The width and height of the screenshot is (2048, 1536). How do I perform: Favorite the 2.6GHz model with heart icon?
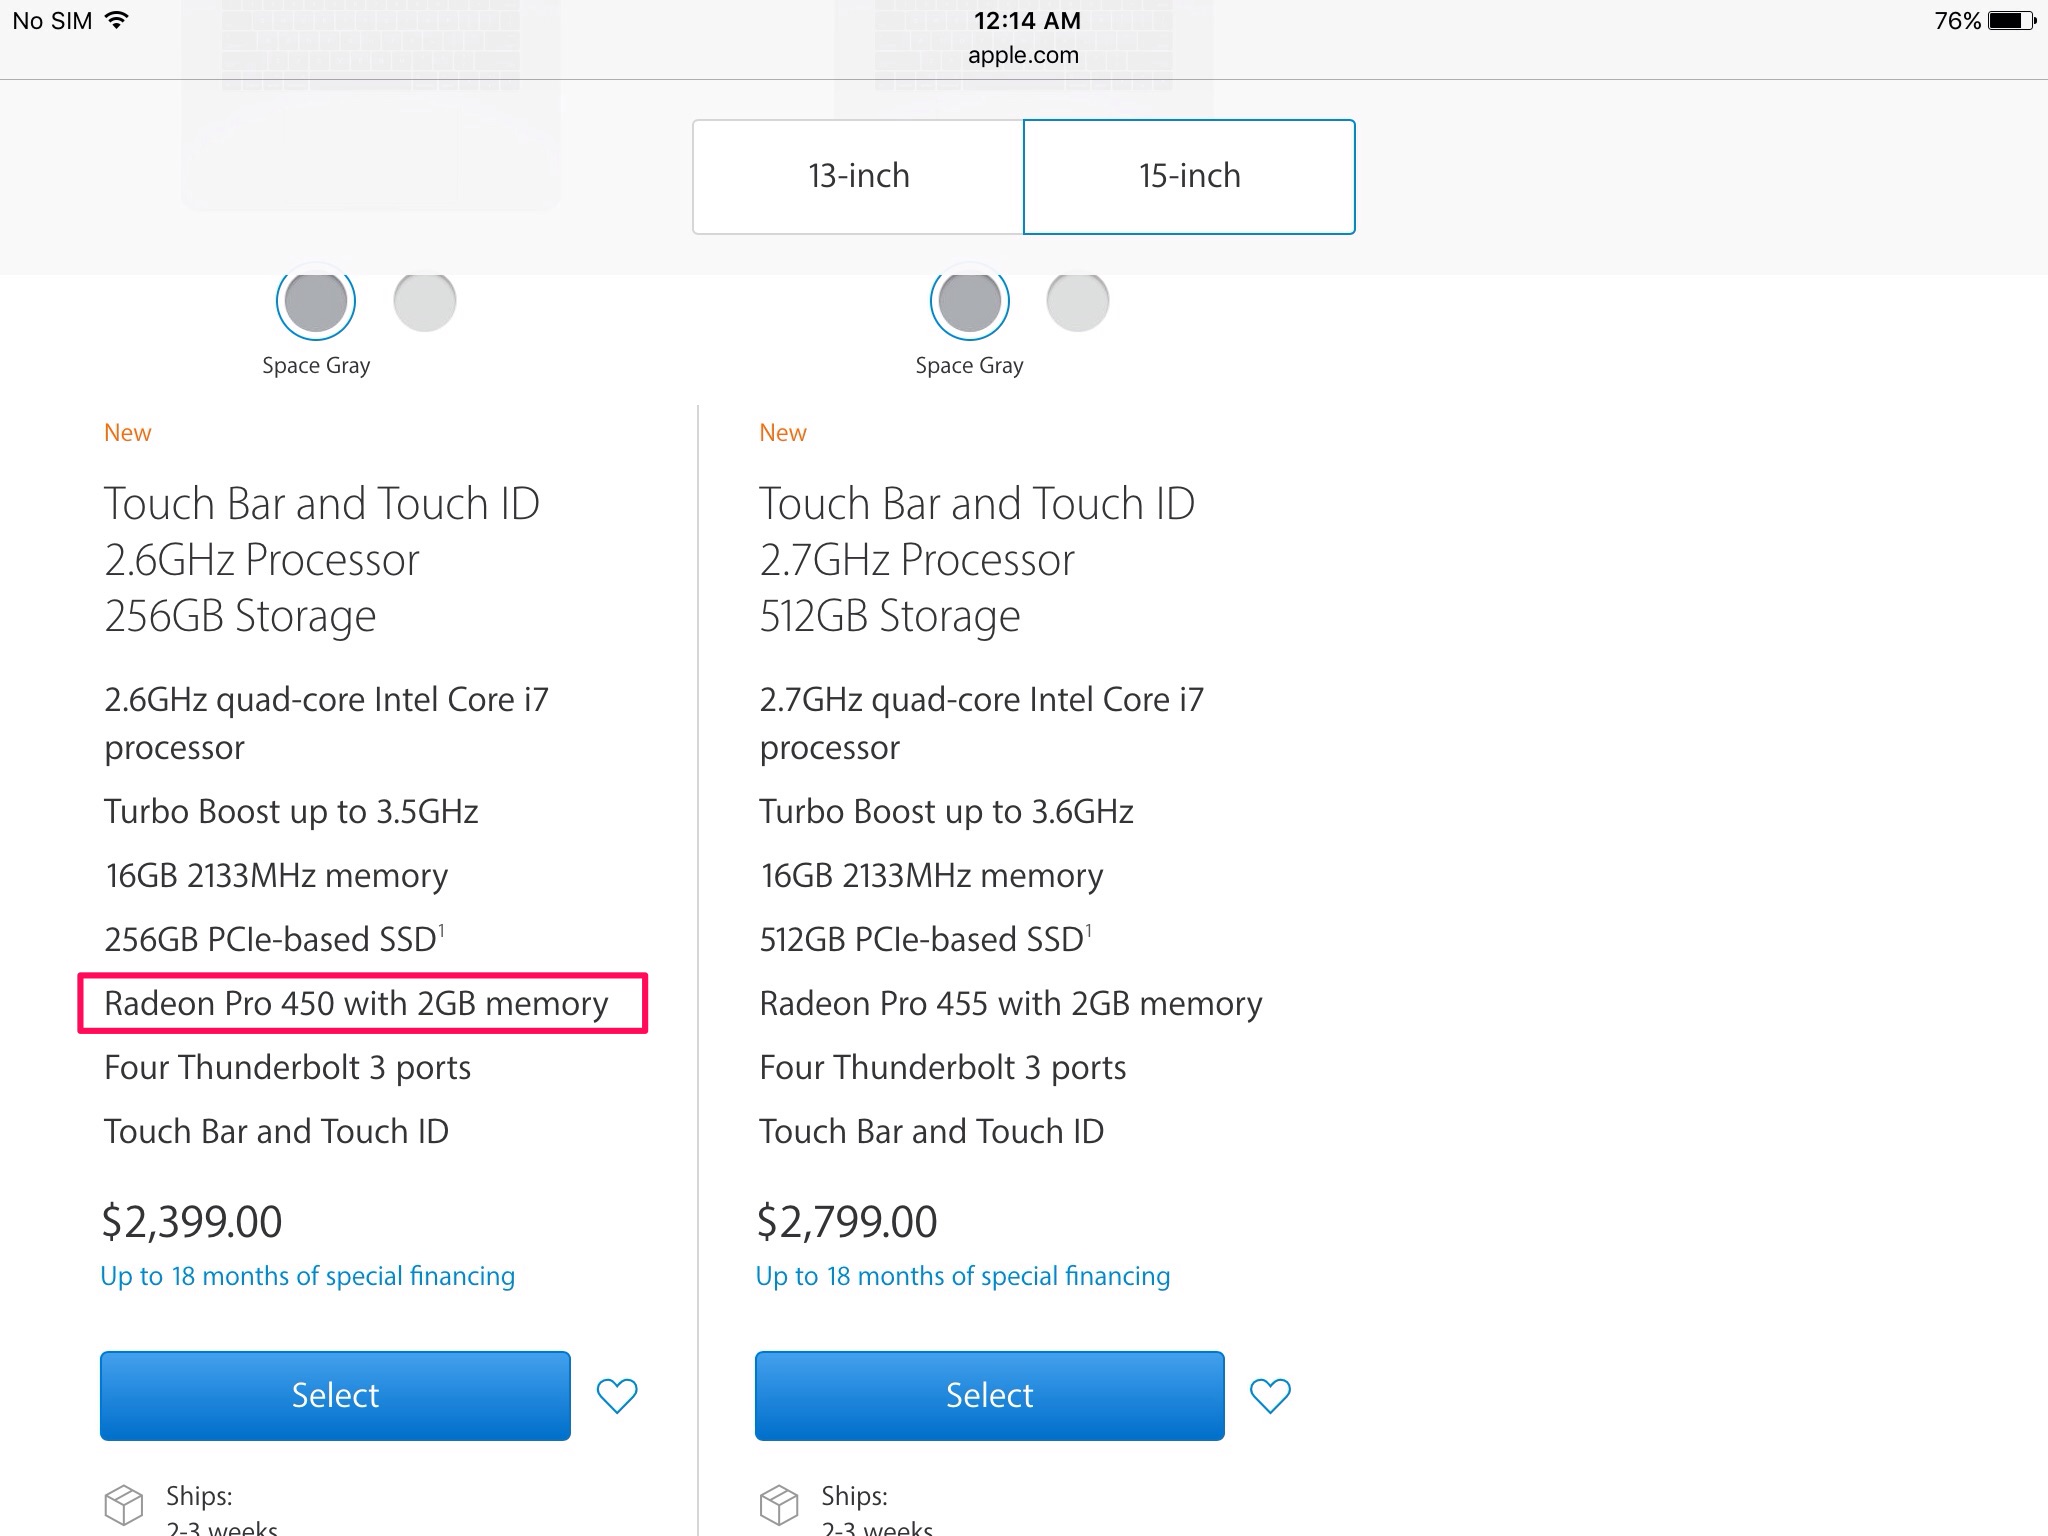pyautogui.click(x=617, y=1395)
